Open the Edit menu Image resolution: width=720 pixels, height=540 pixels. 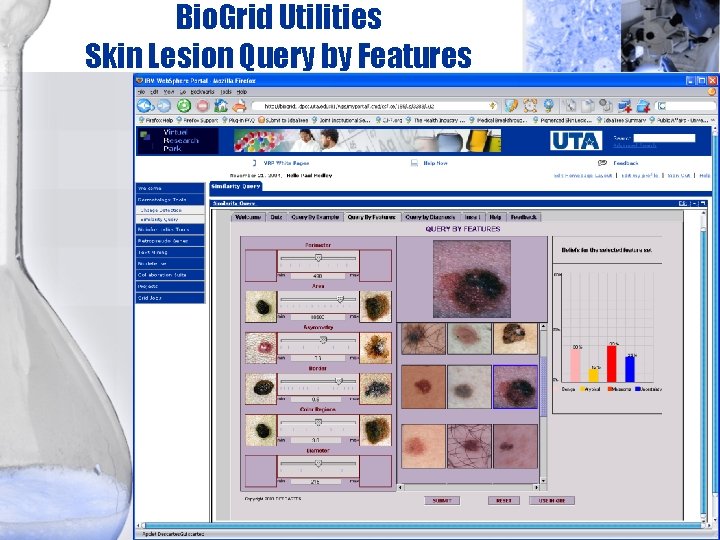click(x=154, y=92)
